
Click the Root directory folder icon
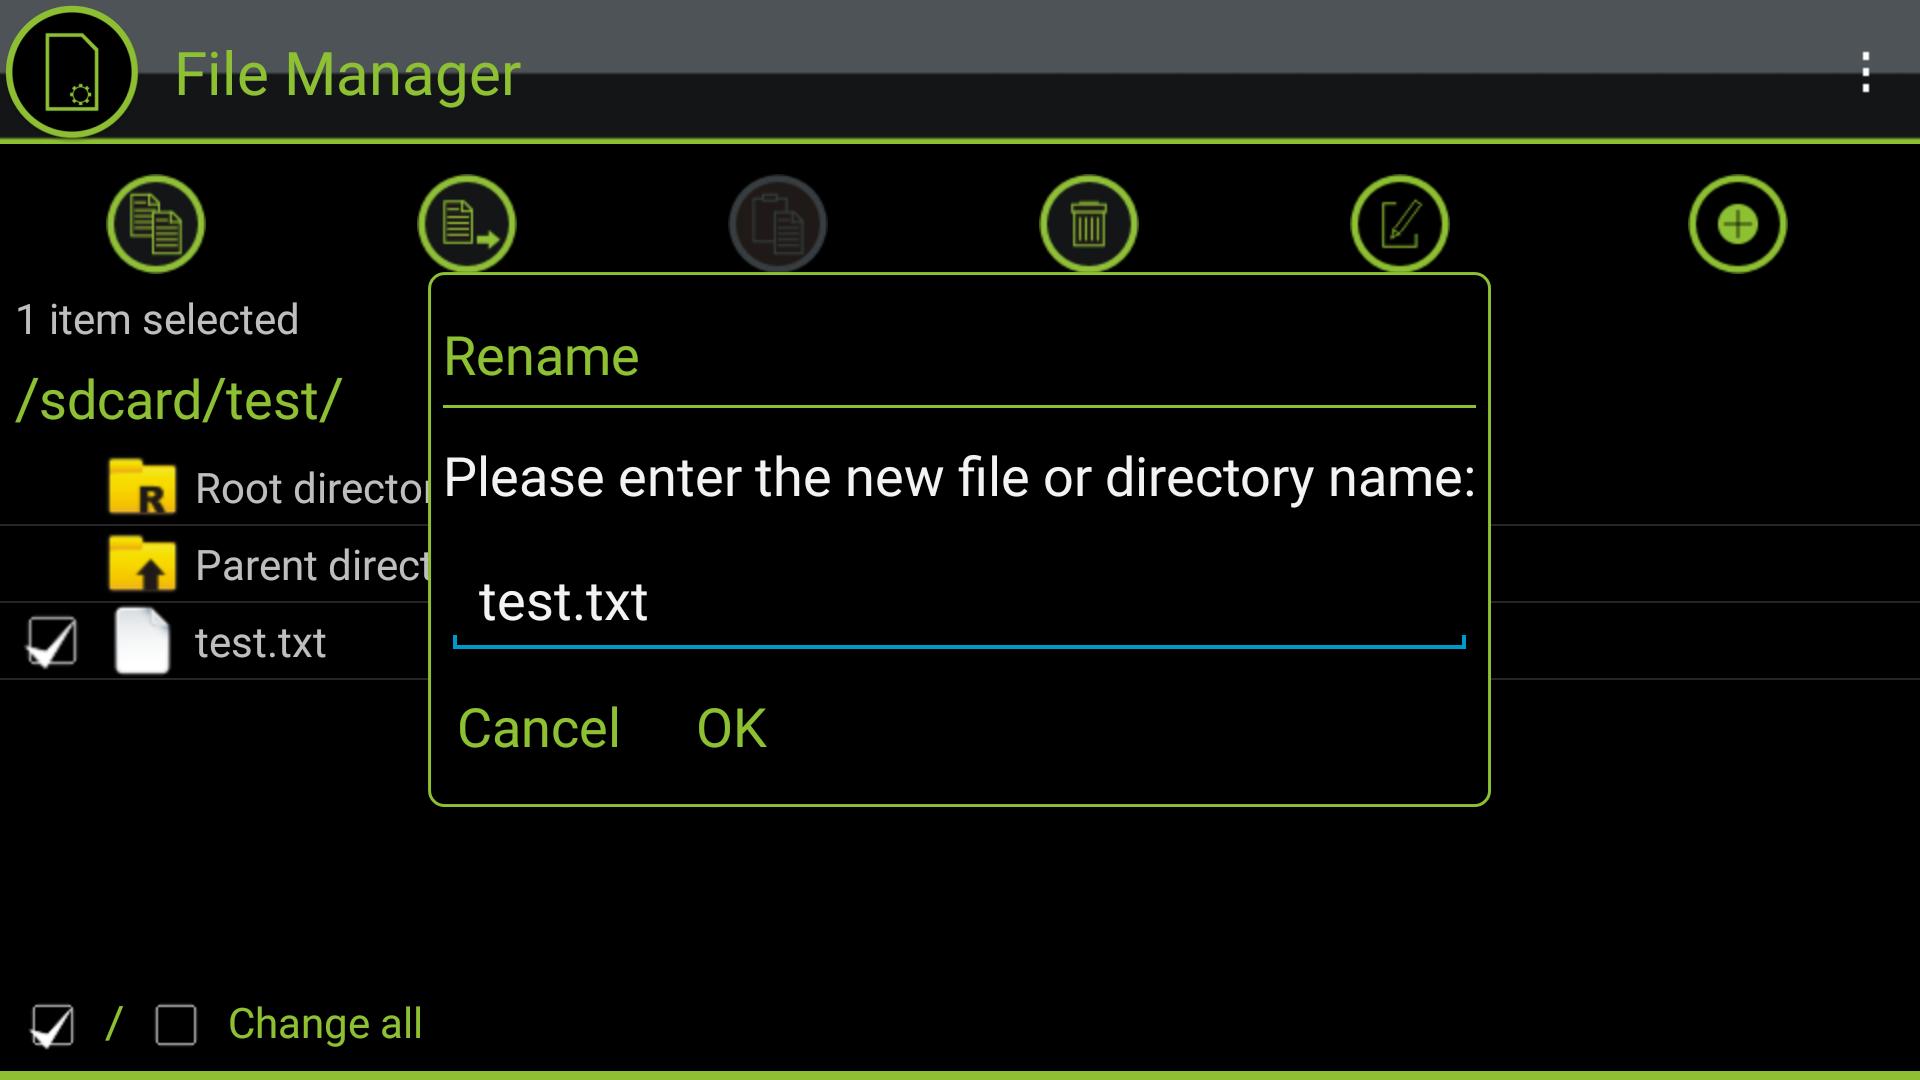click(x=142, y=487)
